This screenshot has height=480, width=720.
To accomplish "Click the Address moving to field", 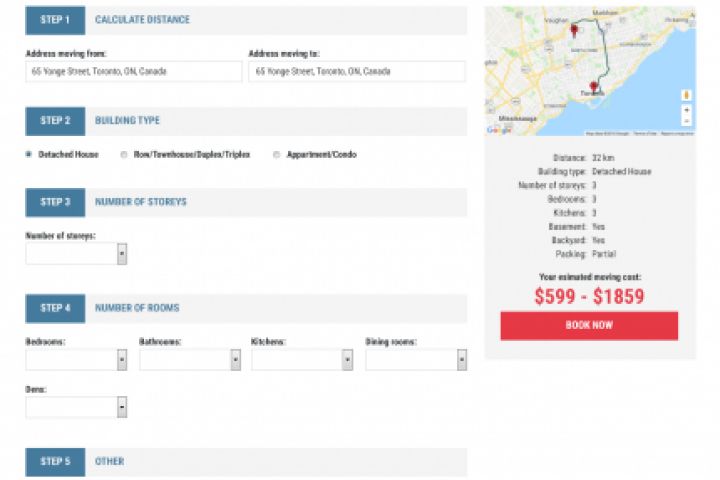I will coord(356,72).
